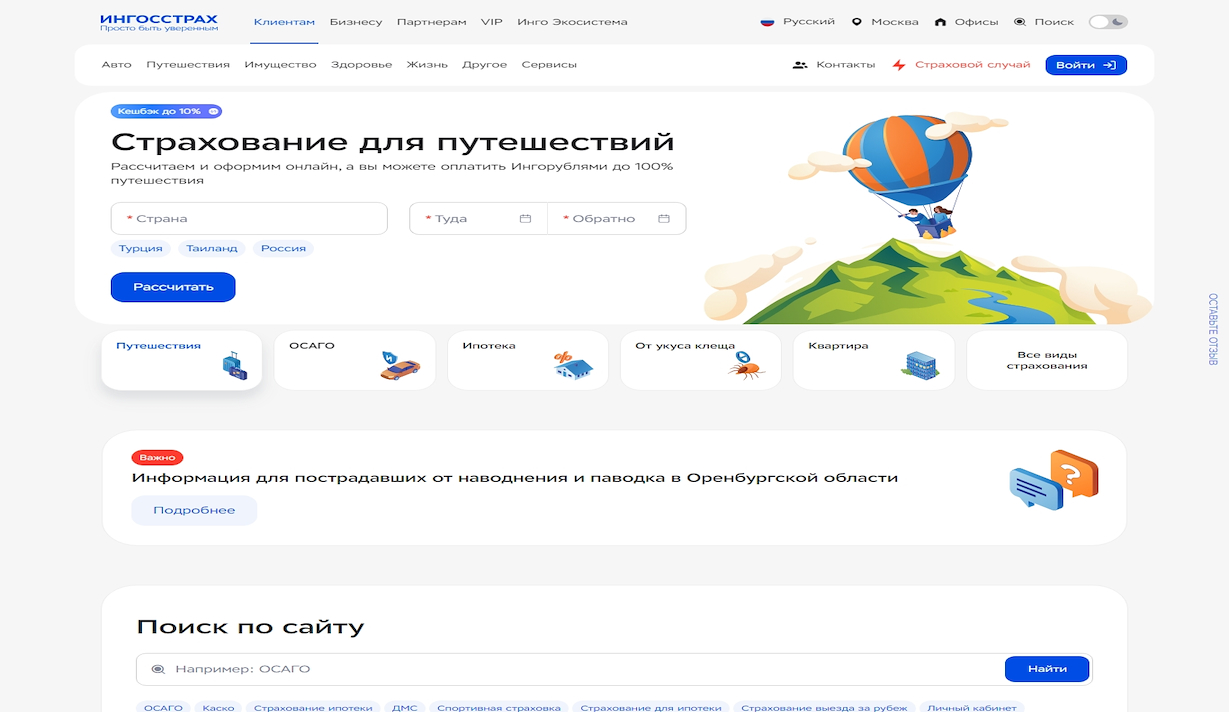This screenshot has width=1229, height=712.
Task: Click magnifier icon in site search field
Action: [x=158, y=669]
